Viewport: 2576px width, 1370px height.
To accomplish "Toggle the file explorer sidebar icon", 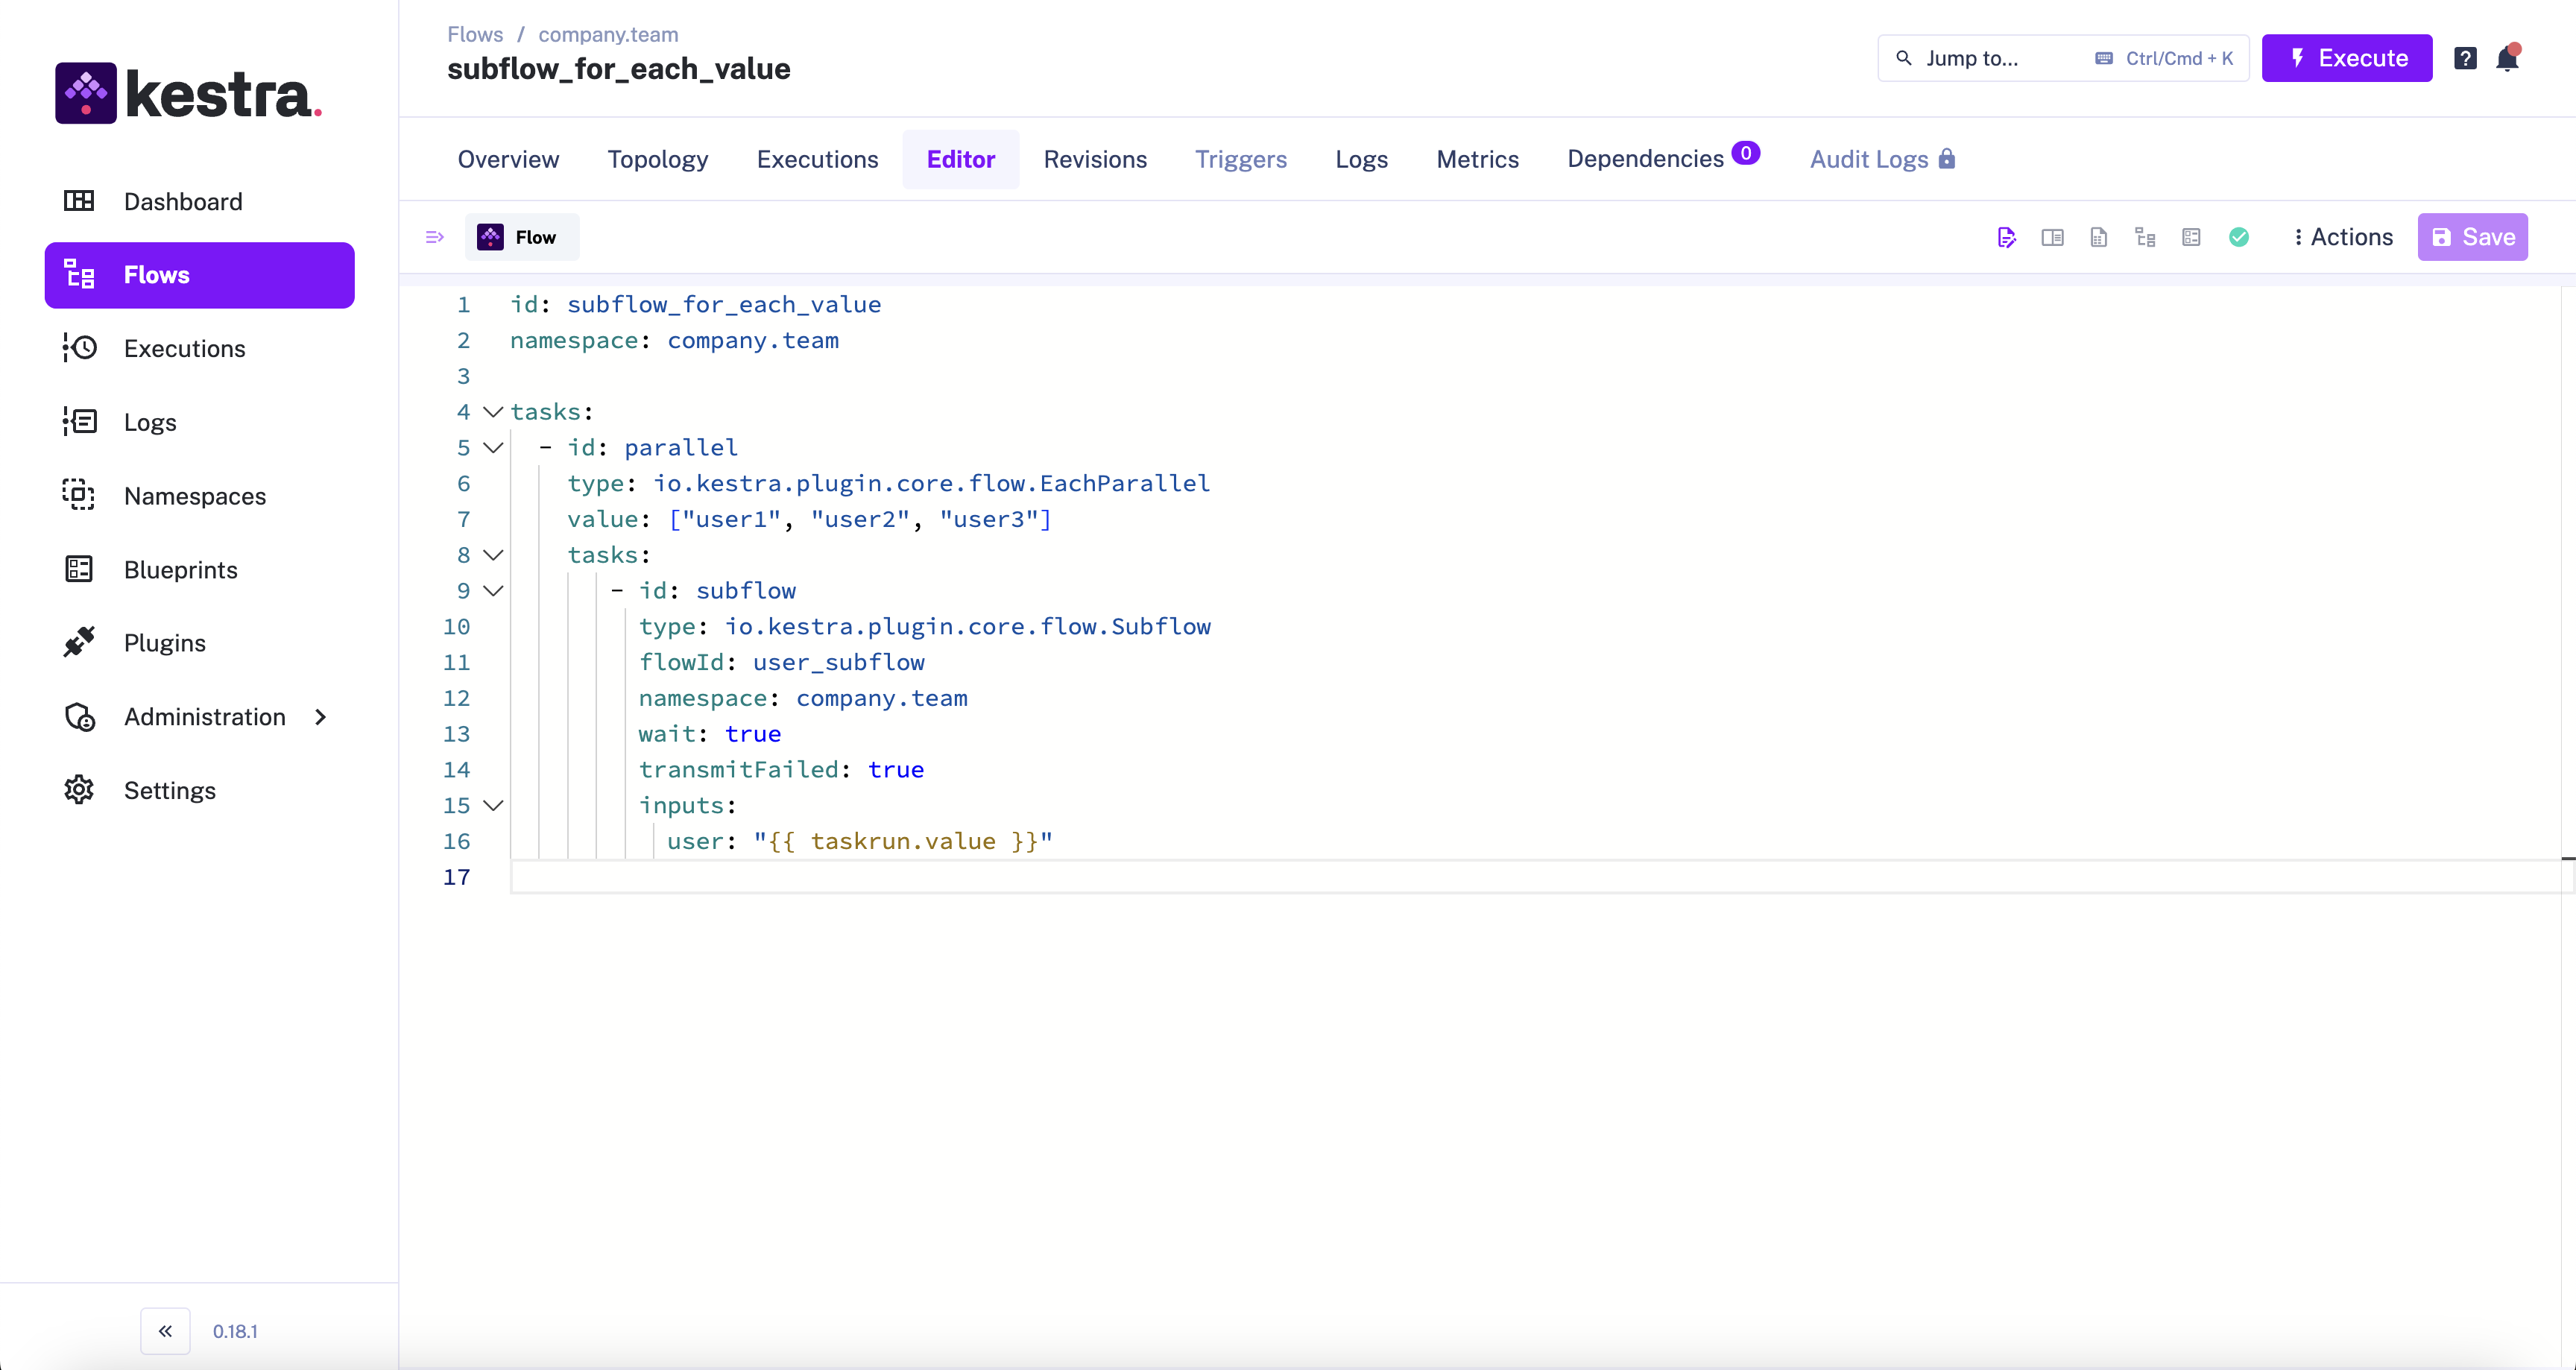I will click(x=434, y=237).
